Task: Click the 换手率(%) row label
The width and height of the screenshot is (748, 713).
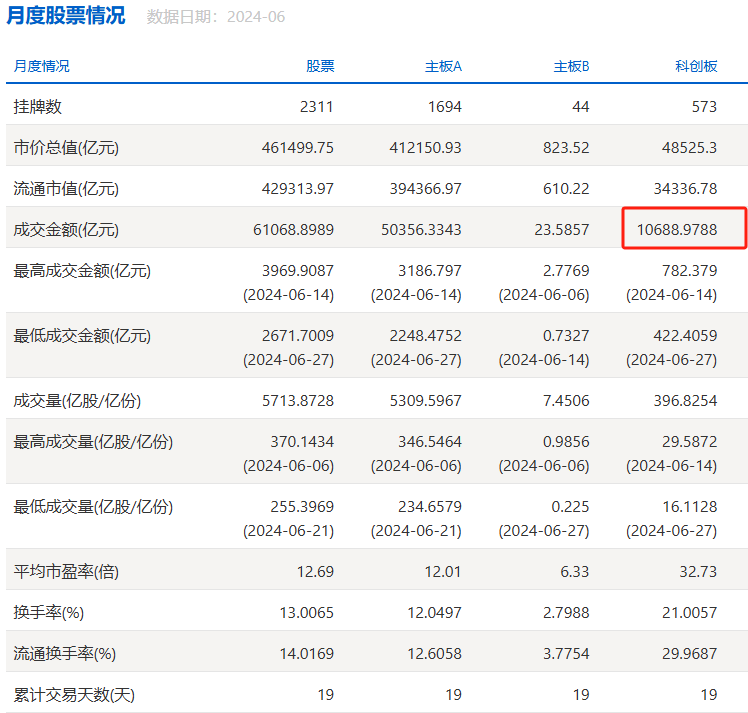Action: pyautogui.click(x=50, y=612)
